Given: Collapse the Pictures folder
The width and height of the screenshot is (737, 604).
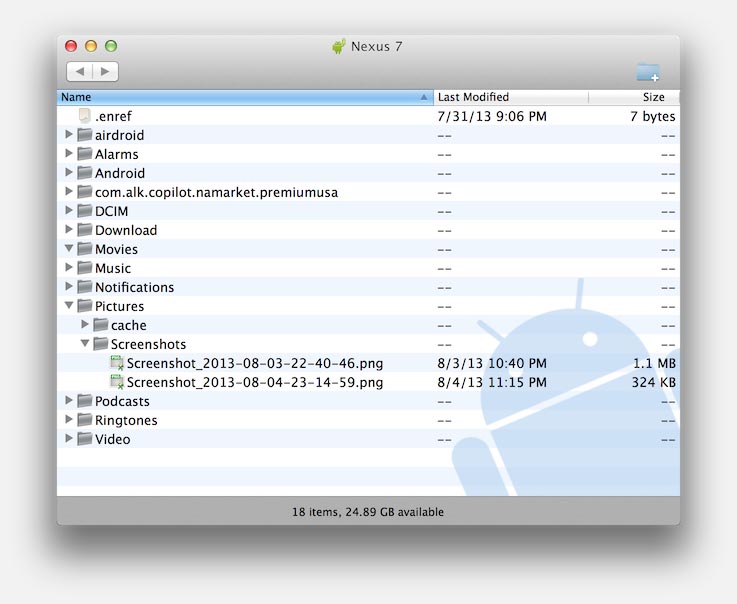Looking at the screenshot, I should [x=69, y=306].
